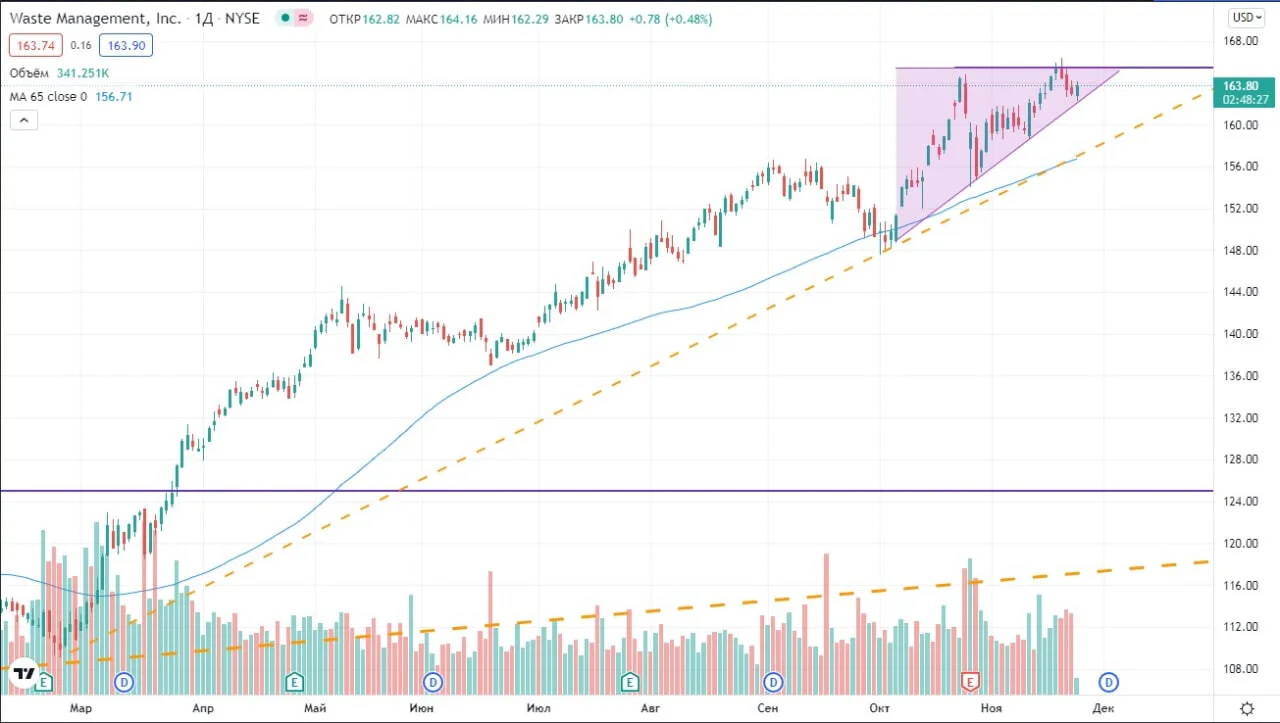Click the Май label on time axis
Image resolution: width=1280 pixels, height=723 pixels.
point(316,709)
